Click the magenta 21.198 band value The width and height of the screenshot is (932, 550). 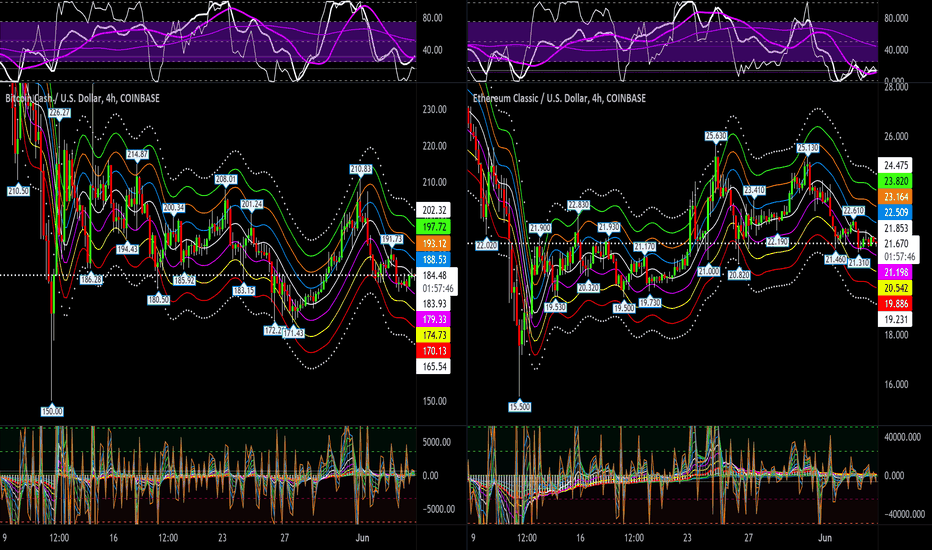[x=896, y=272]
